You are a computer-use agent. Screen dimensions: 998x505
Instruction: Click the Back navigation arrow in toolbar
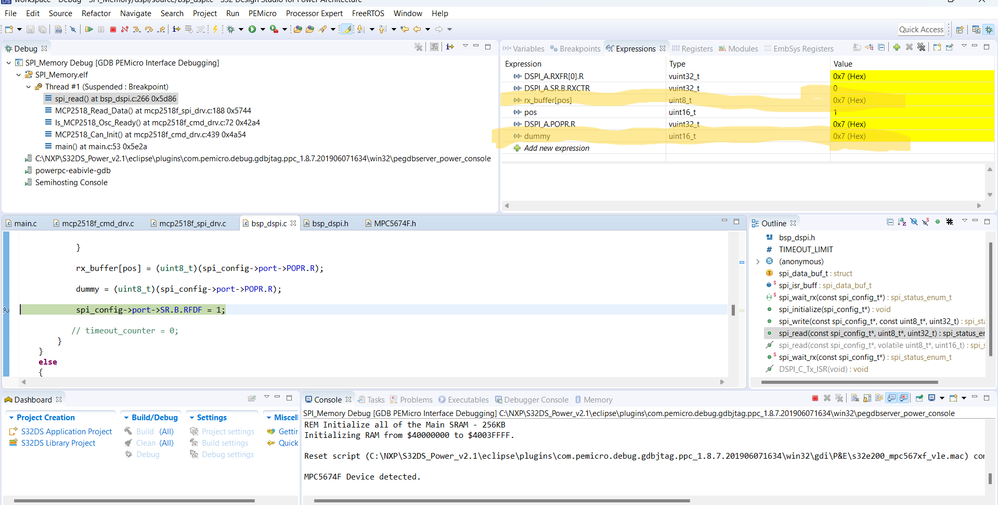tap(417, 29)
